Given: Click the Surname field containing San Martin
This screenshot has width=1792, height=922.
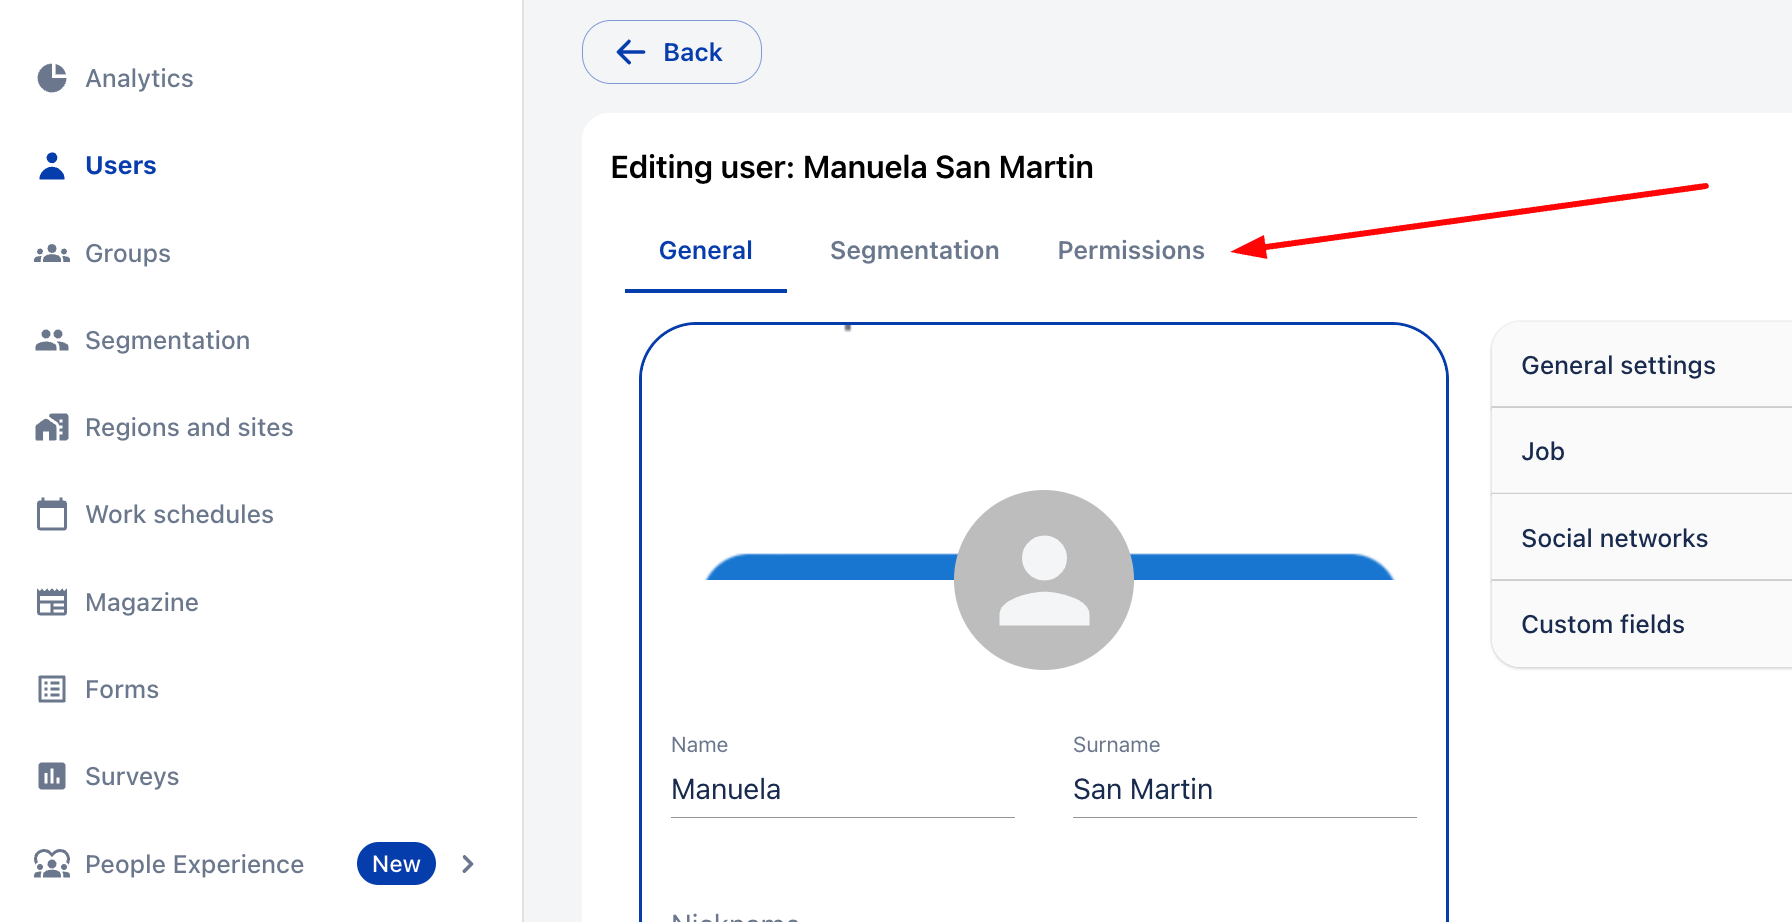Looking at the screenshot, I should 1244,790.
